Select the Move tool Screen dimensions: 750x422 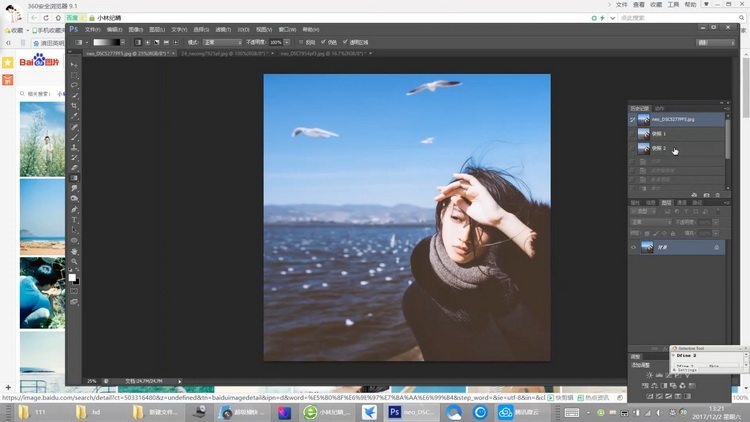pos(74,65)
